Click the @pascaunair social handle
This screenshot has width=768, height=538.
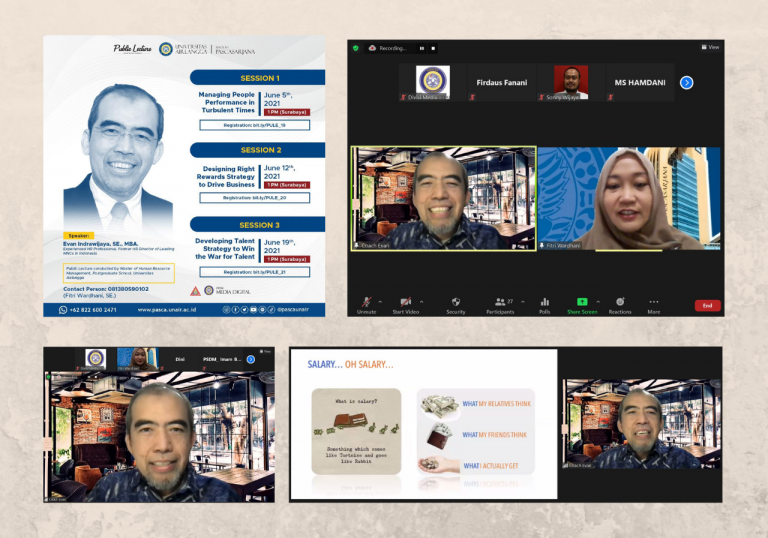[293, 310]
